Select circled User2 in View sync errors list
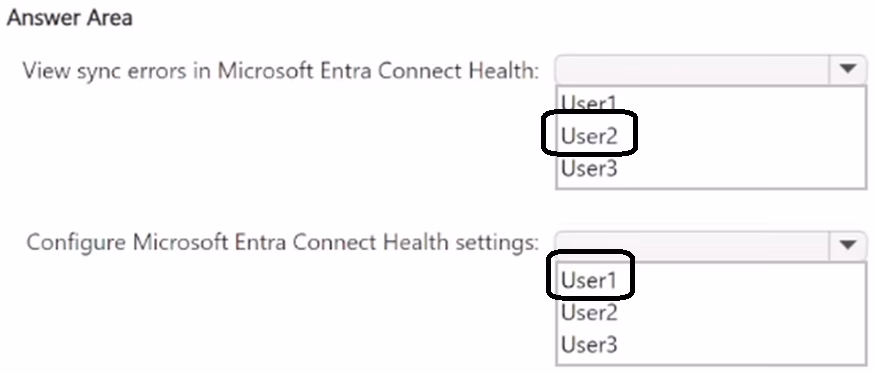This screenshot has width=874, height=373. pos(589,135)
